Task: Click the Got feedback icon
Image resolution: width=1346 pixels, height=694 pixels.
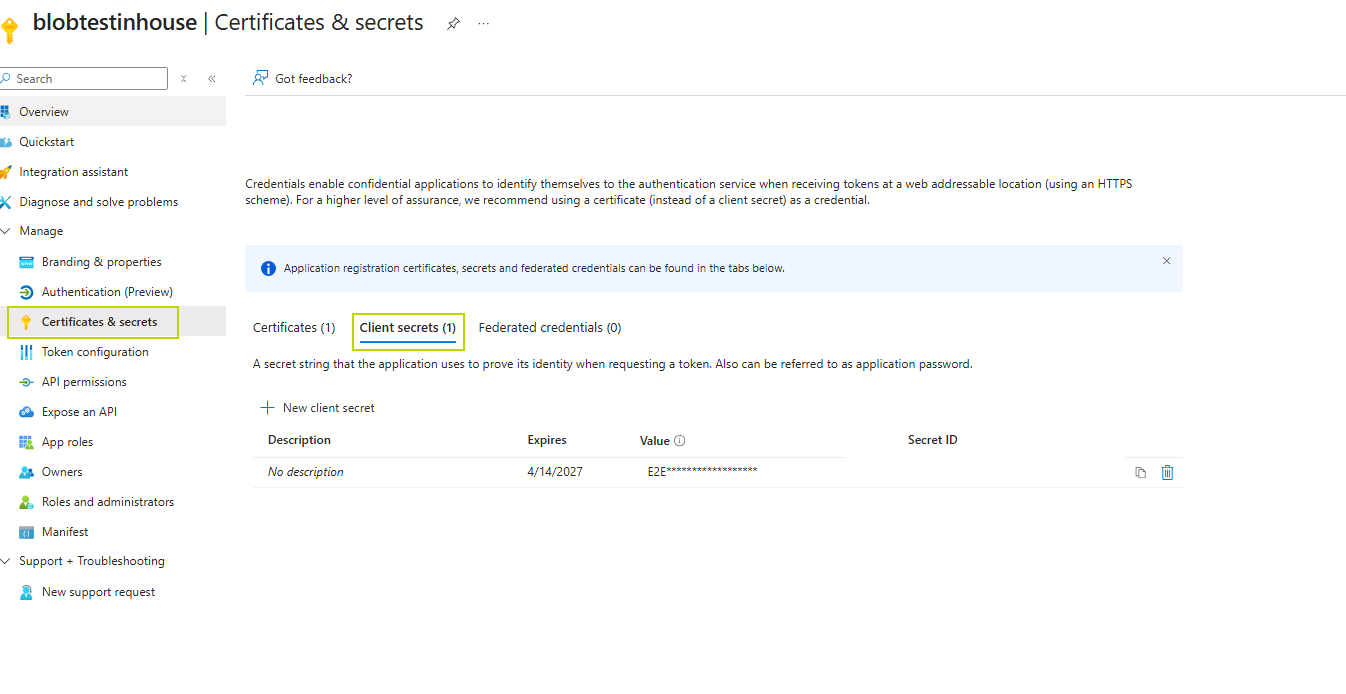Action: pyautogui.click(x=261, y=78)
